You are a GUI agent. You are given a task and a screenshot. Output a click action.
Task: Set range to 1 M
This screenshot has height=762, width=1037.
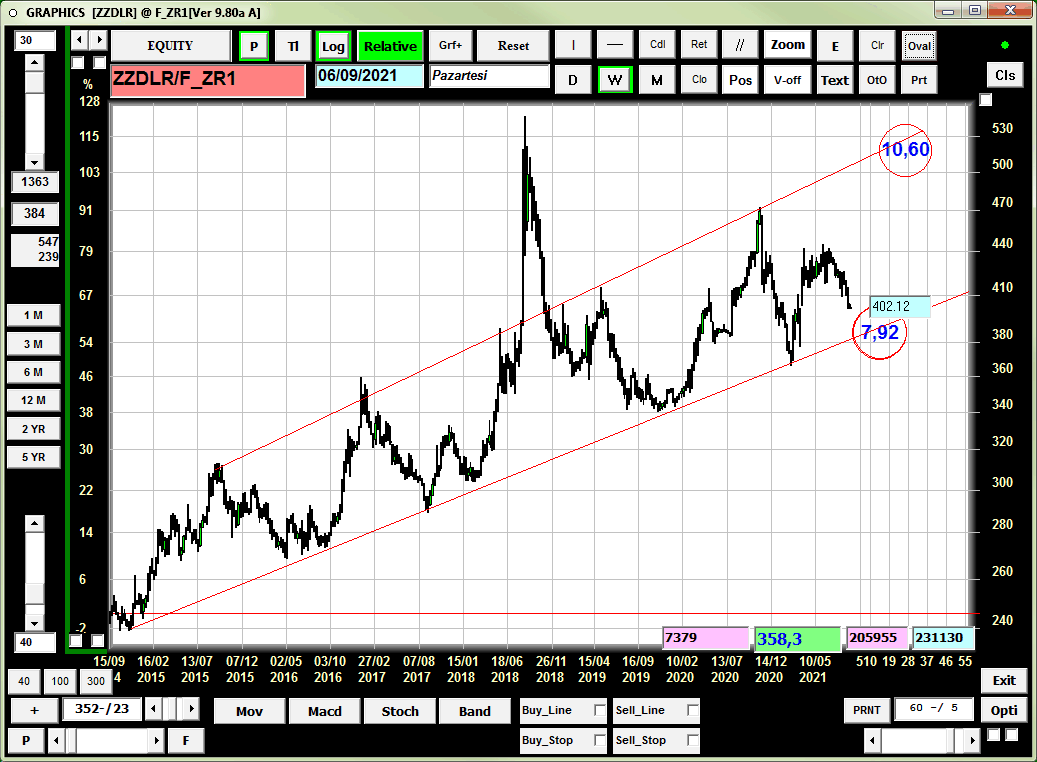pyautogui.click(x=33, y=316)
